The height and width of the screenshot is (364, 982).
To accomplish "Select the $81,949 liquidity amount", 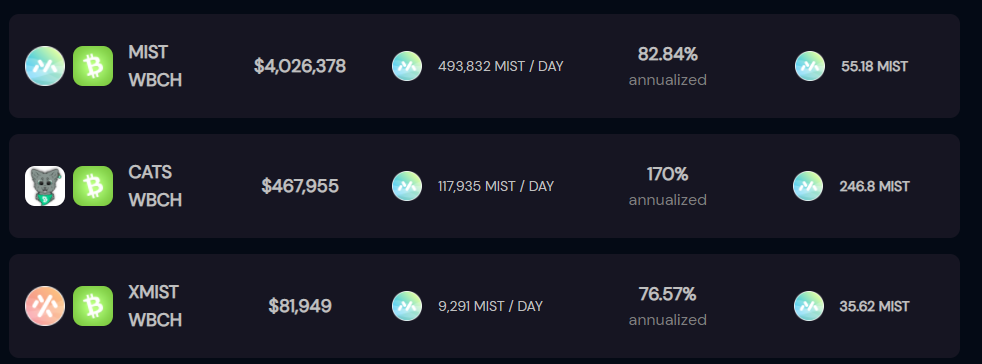I will click(300, 306).
